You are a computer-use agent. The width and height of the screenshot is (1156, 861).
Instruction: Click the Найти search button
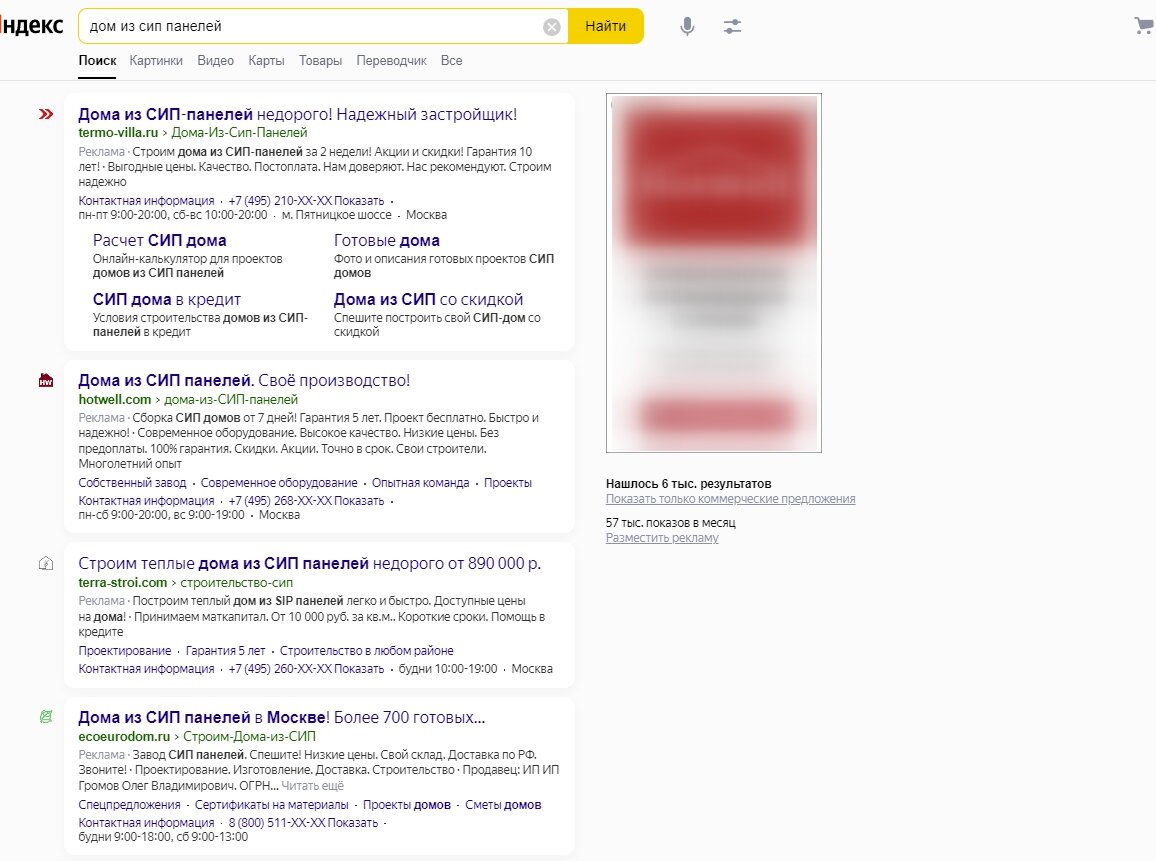point(605,26)
